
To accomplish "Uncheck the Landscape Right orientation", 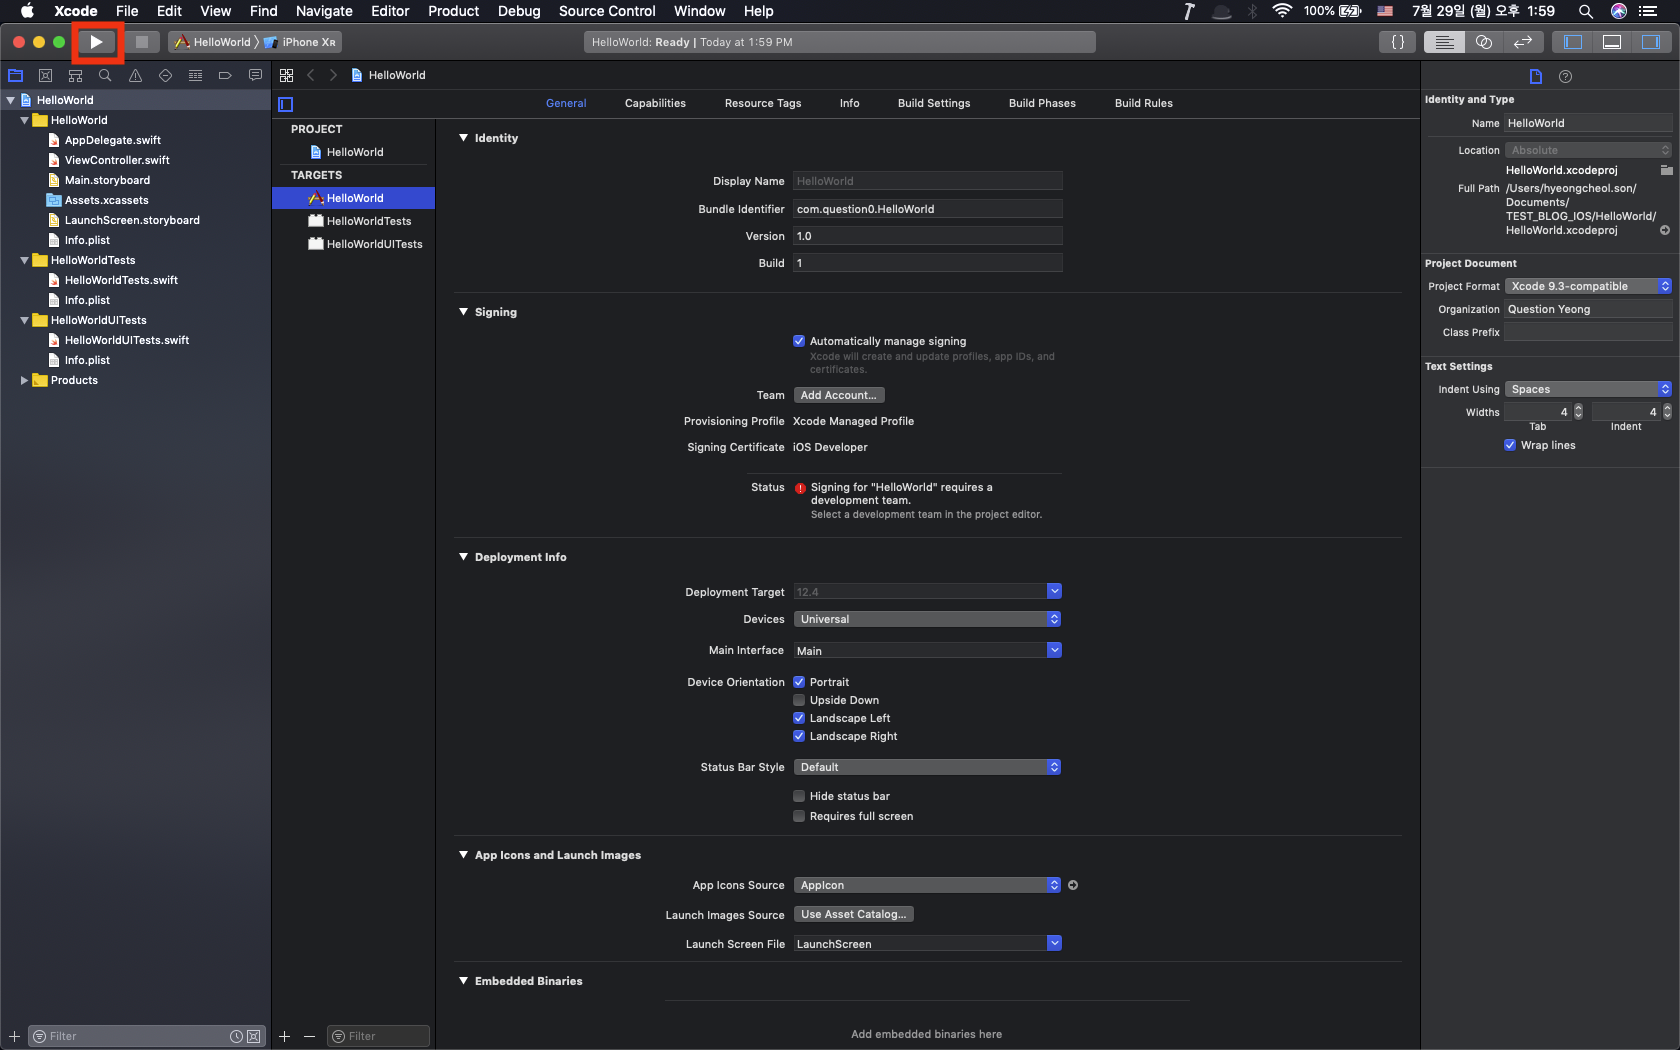I will pyautogui.click(x=799, y=736).
